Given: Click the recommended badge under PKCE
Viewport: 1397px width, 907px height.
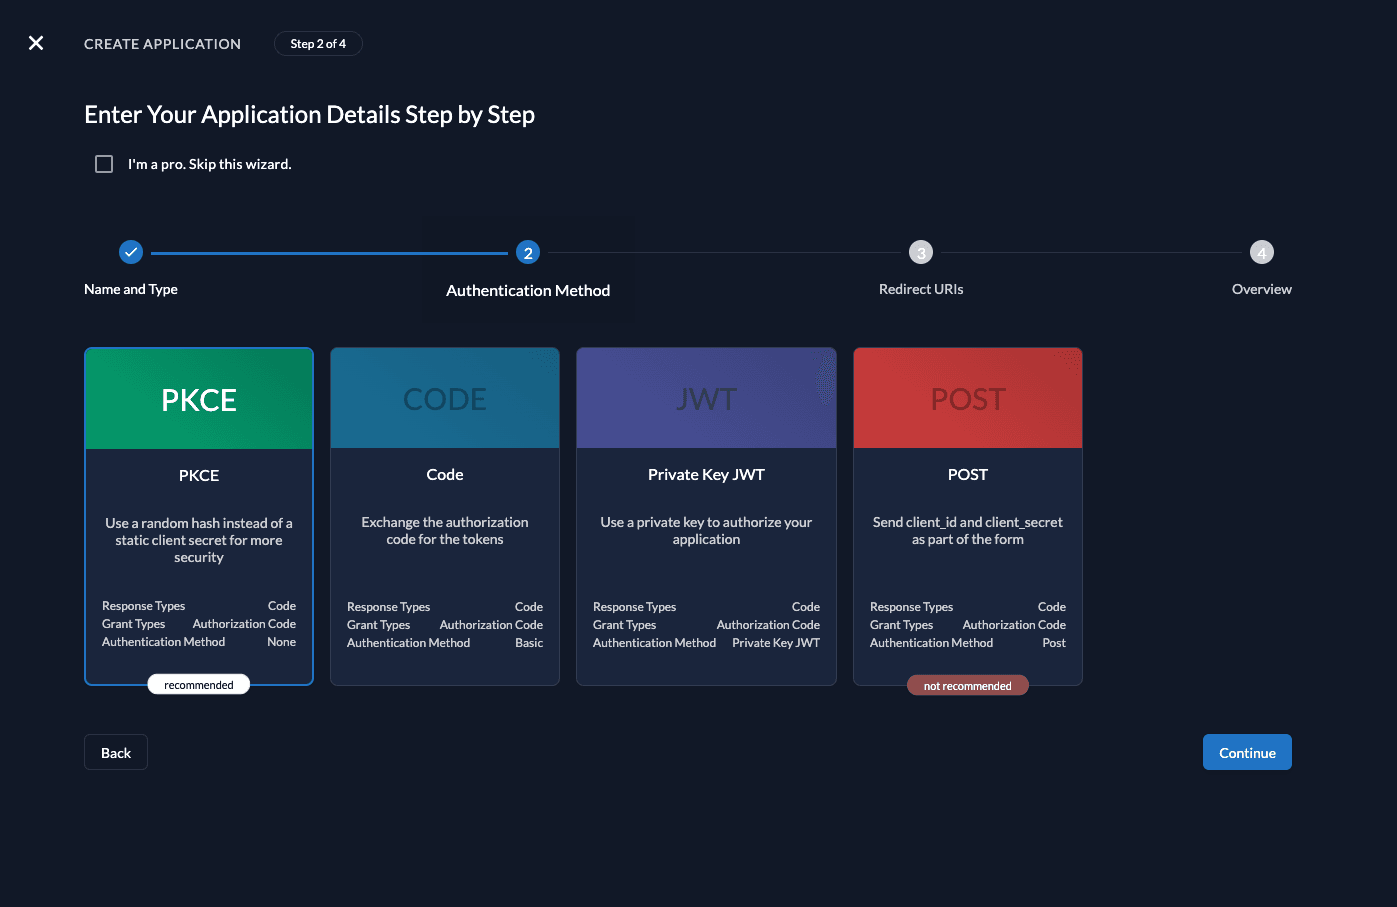Looking at the screenshot, I should (198, 684).
